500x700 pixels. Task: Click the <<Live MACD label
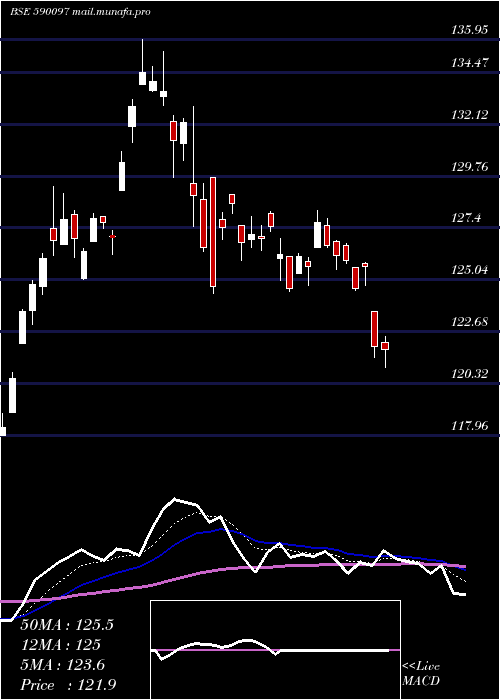click(x=421, y=674)
